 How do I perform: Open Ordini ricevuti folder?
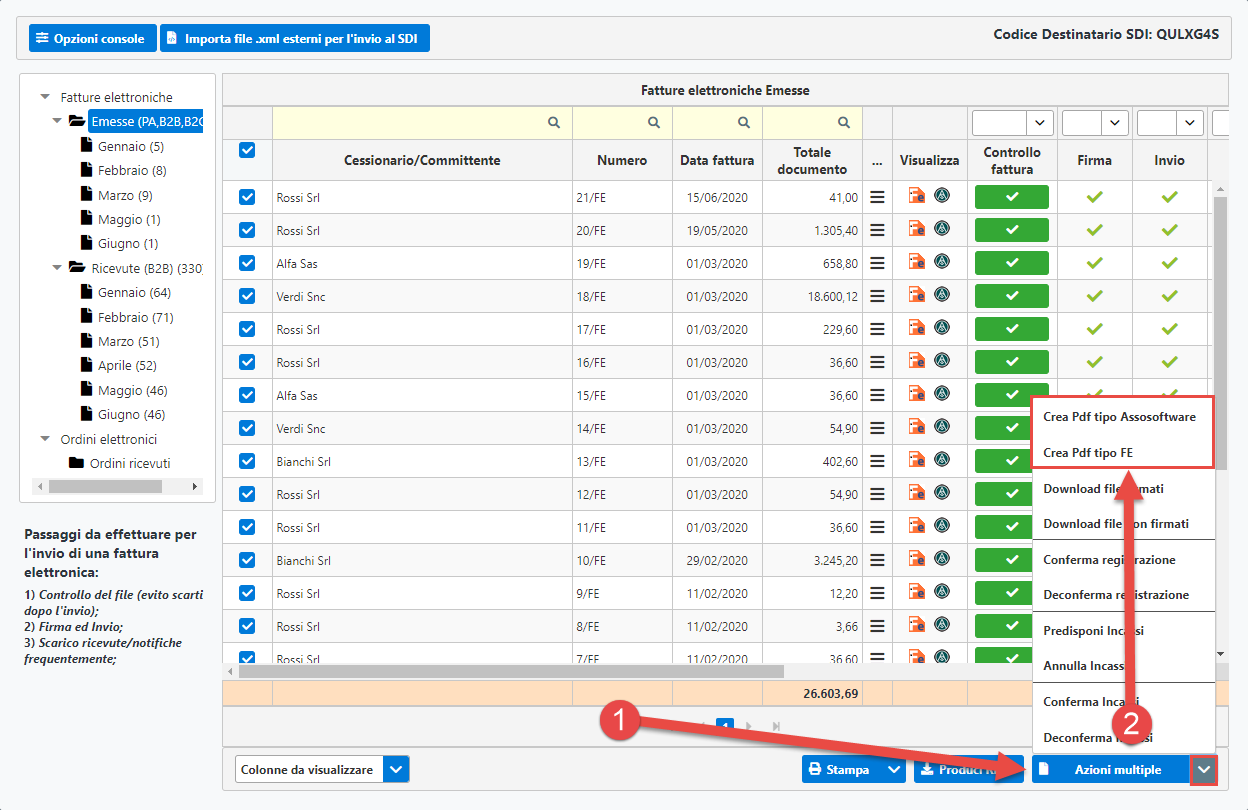point(129,463)
